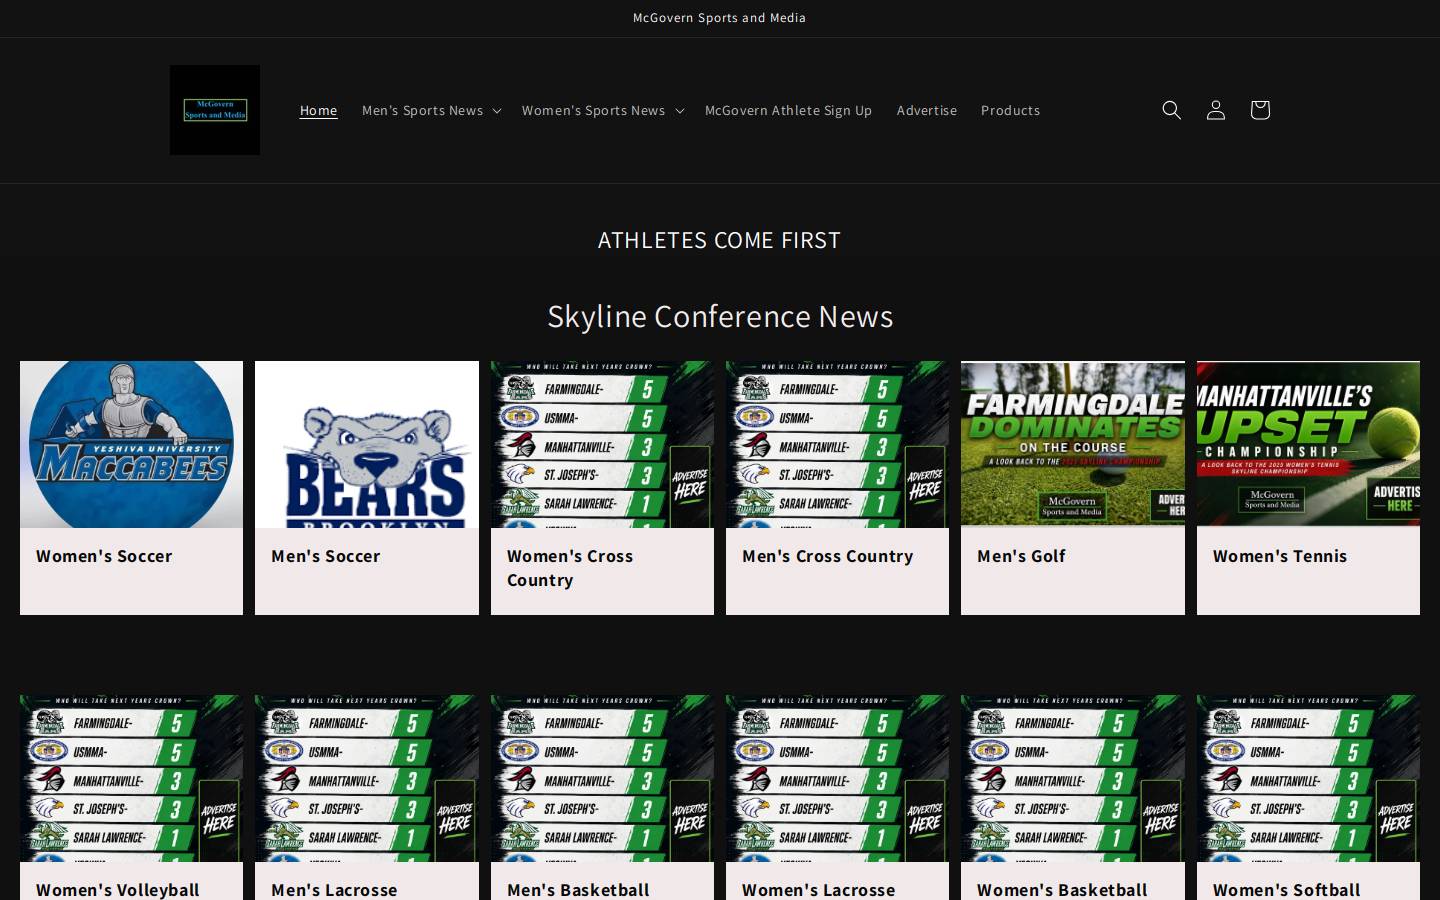
Task: Open the Men's Golf link
Action: click(1021, 556)
